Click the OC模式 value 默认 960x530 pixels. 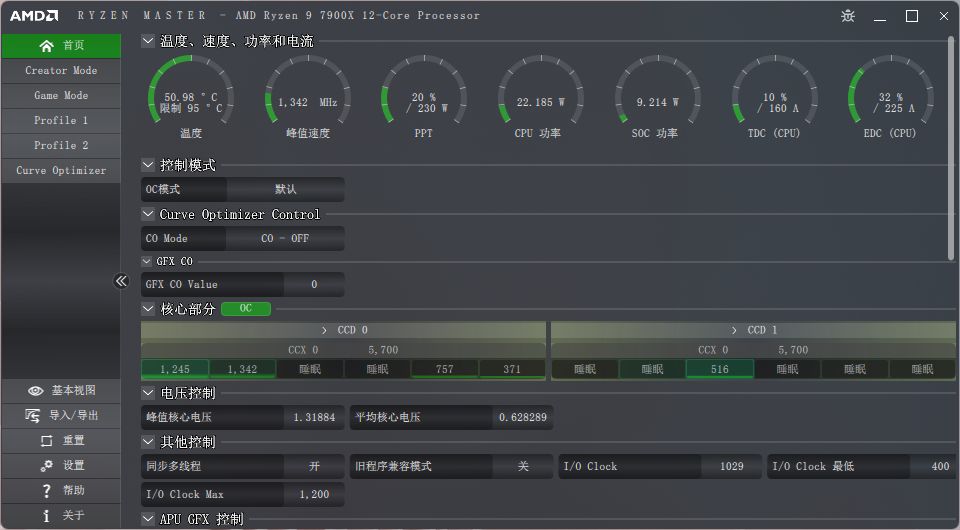point(285,190)
